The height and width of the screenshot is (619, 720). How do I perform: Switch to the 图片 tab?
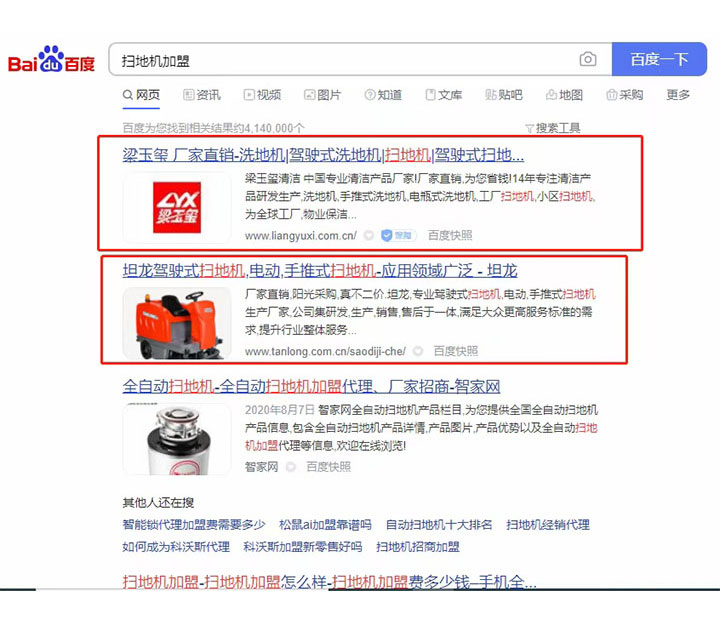pyautogui.click(x=322, y=95)
